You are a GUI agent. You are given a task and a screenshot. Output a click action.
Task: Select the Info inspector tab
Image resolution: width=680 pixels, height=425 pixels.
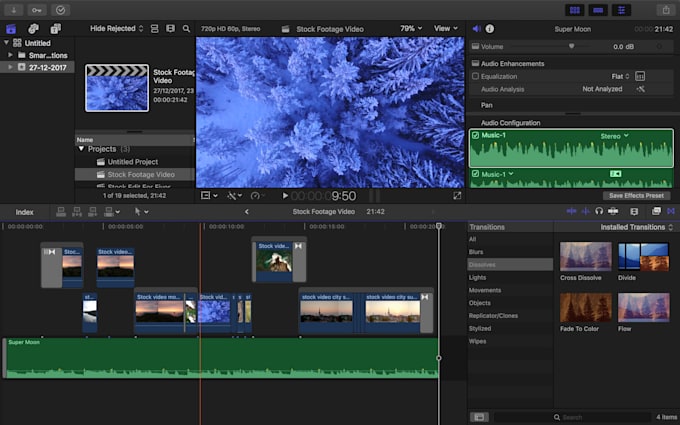[x=490, y=29]
